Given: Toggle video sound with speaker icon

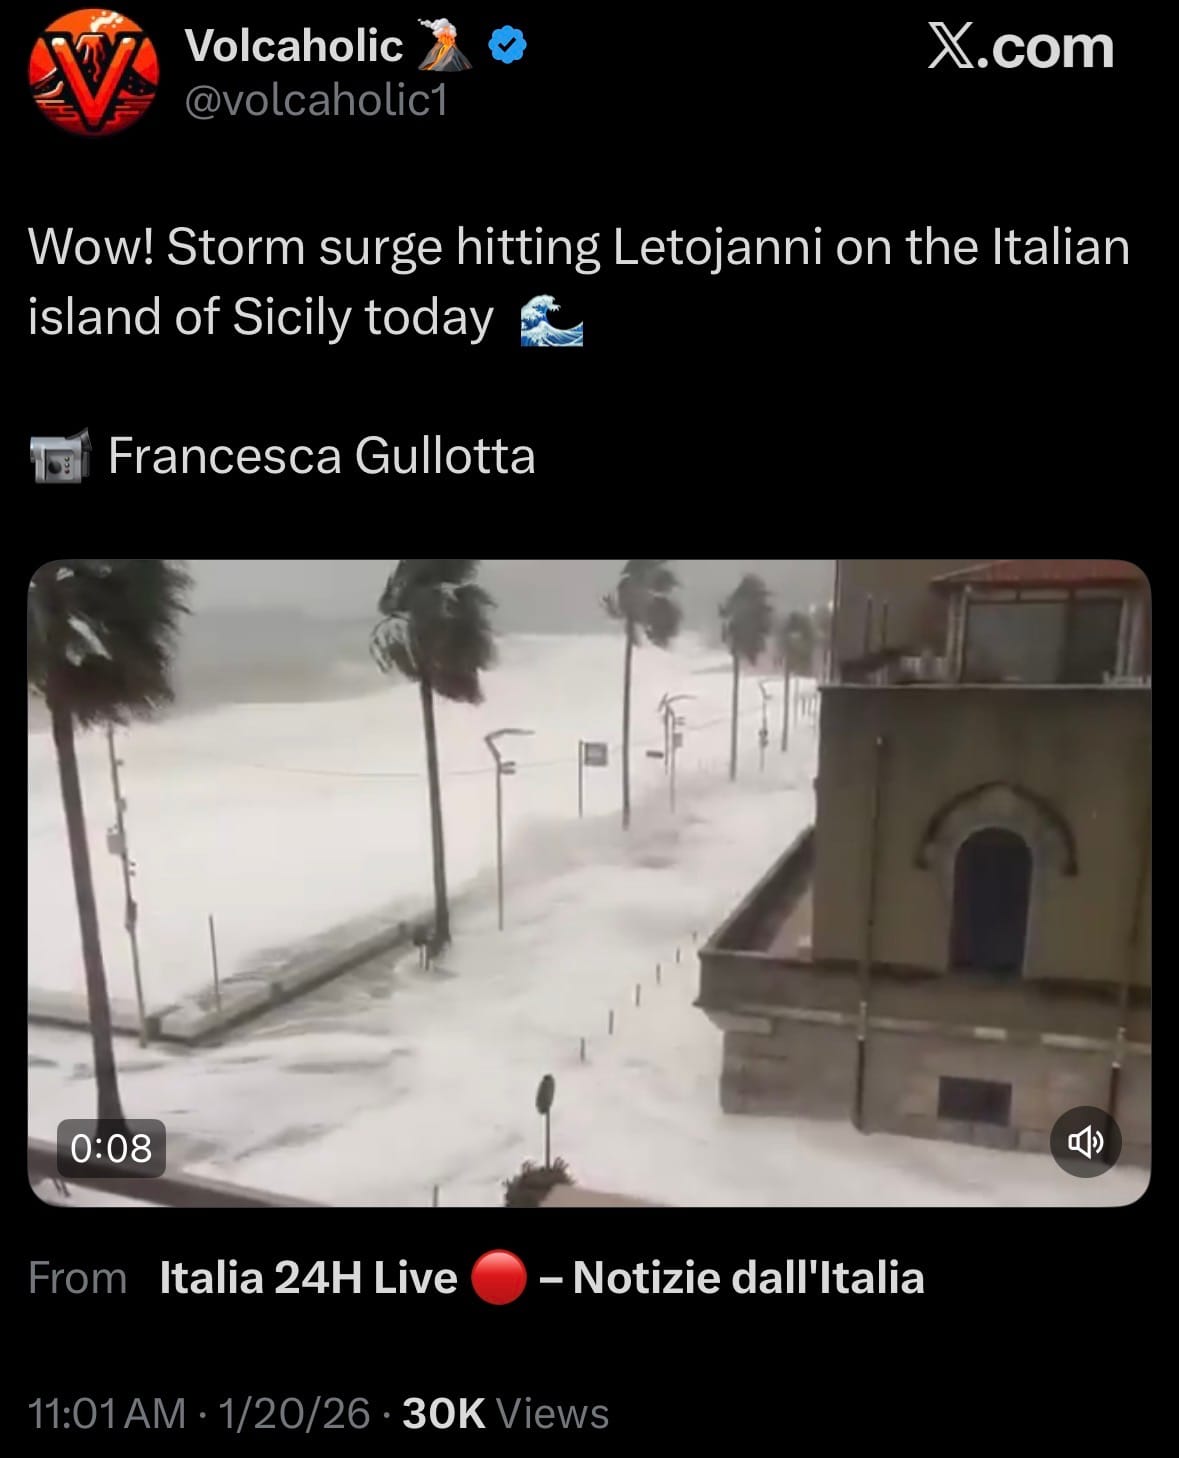Looking at the screenshot, I should 1086,1141.
